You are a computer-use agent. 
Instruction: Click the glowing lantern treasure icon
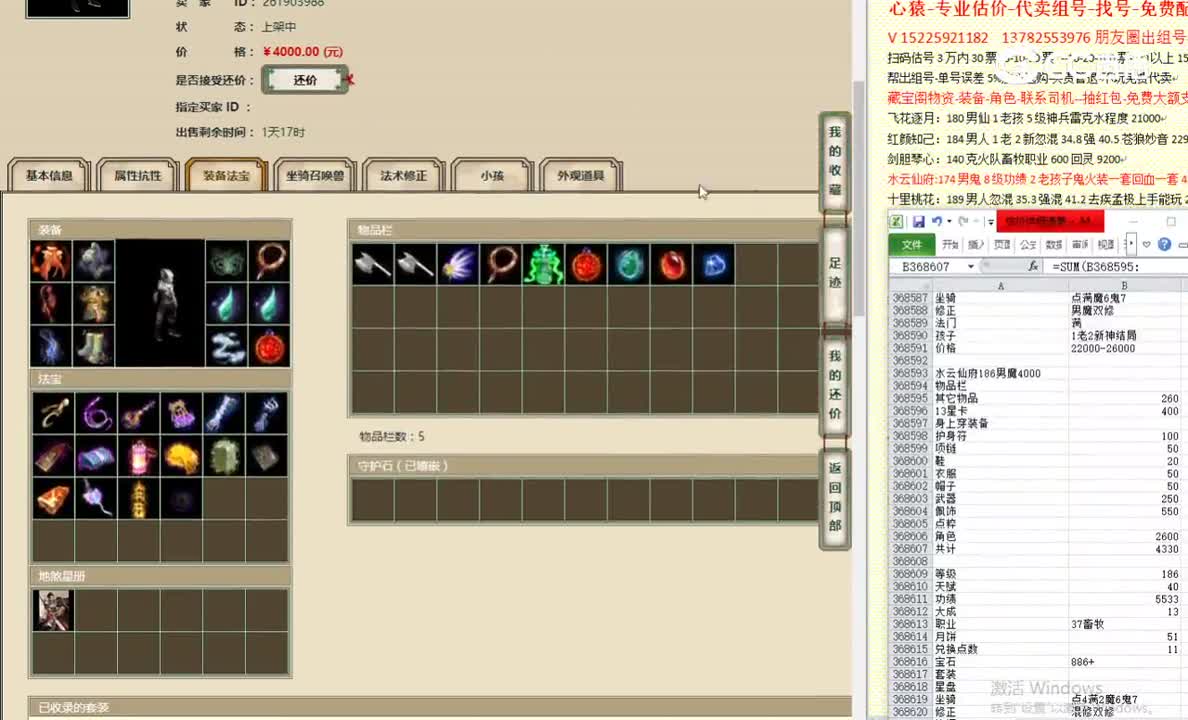tap(138, 457)
